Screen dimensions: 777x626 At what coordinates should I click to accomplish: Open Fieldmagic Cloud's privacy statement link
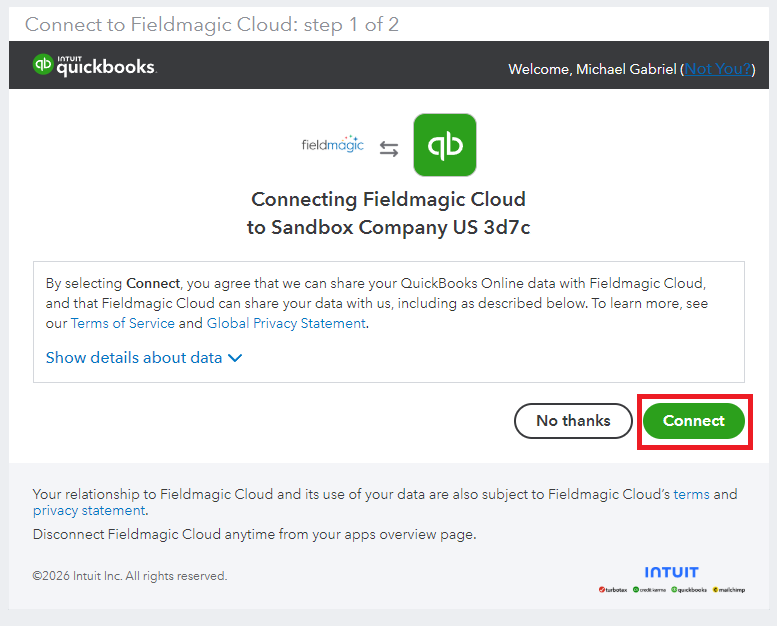click(x=89, y=511)
